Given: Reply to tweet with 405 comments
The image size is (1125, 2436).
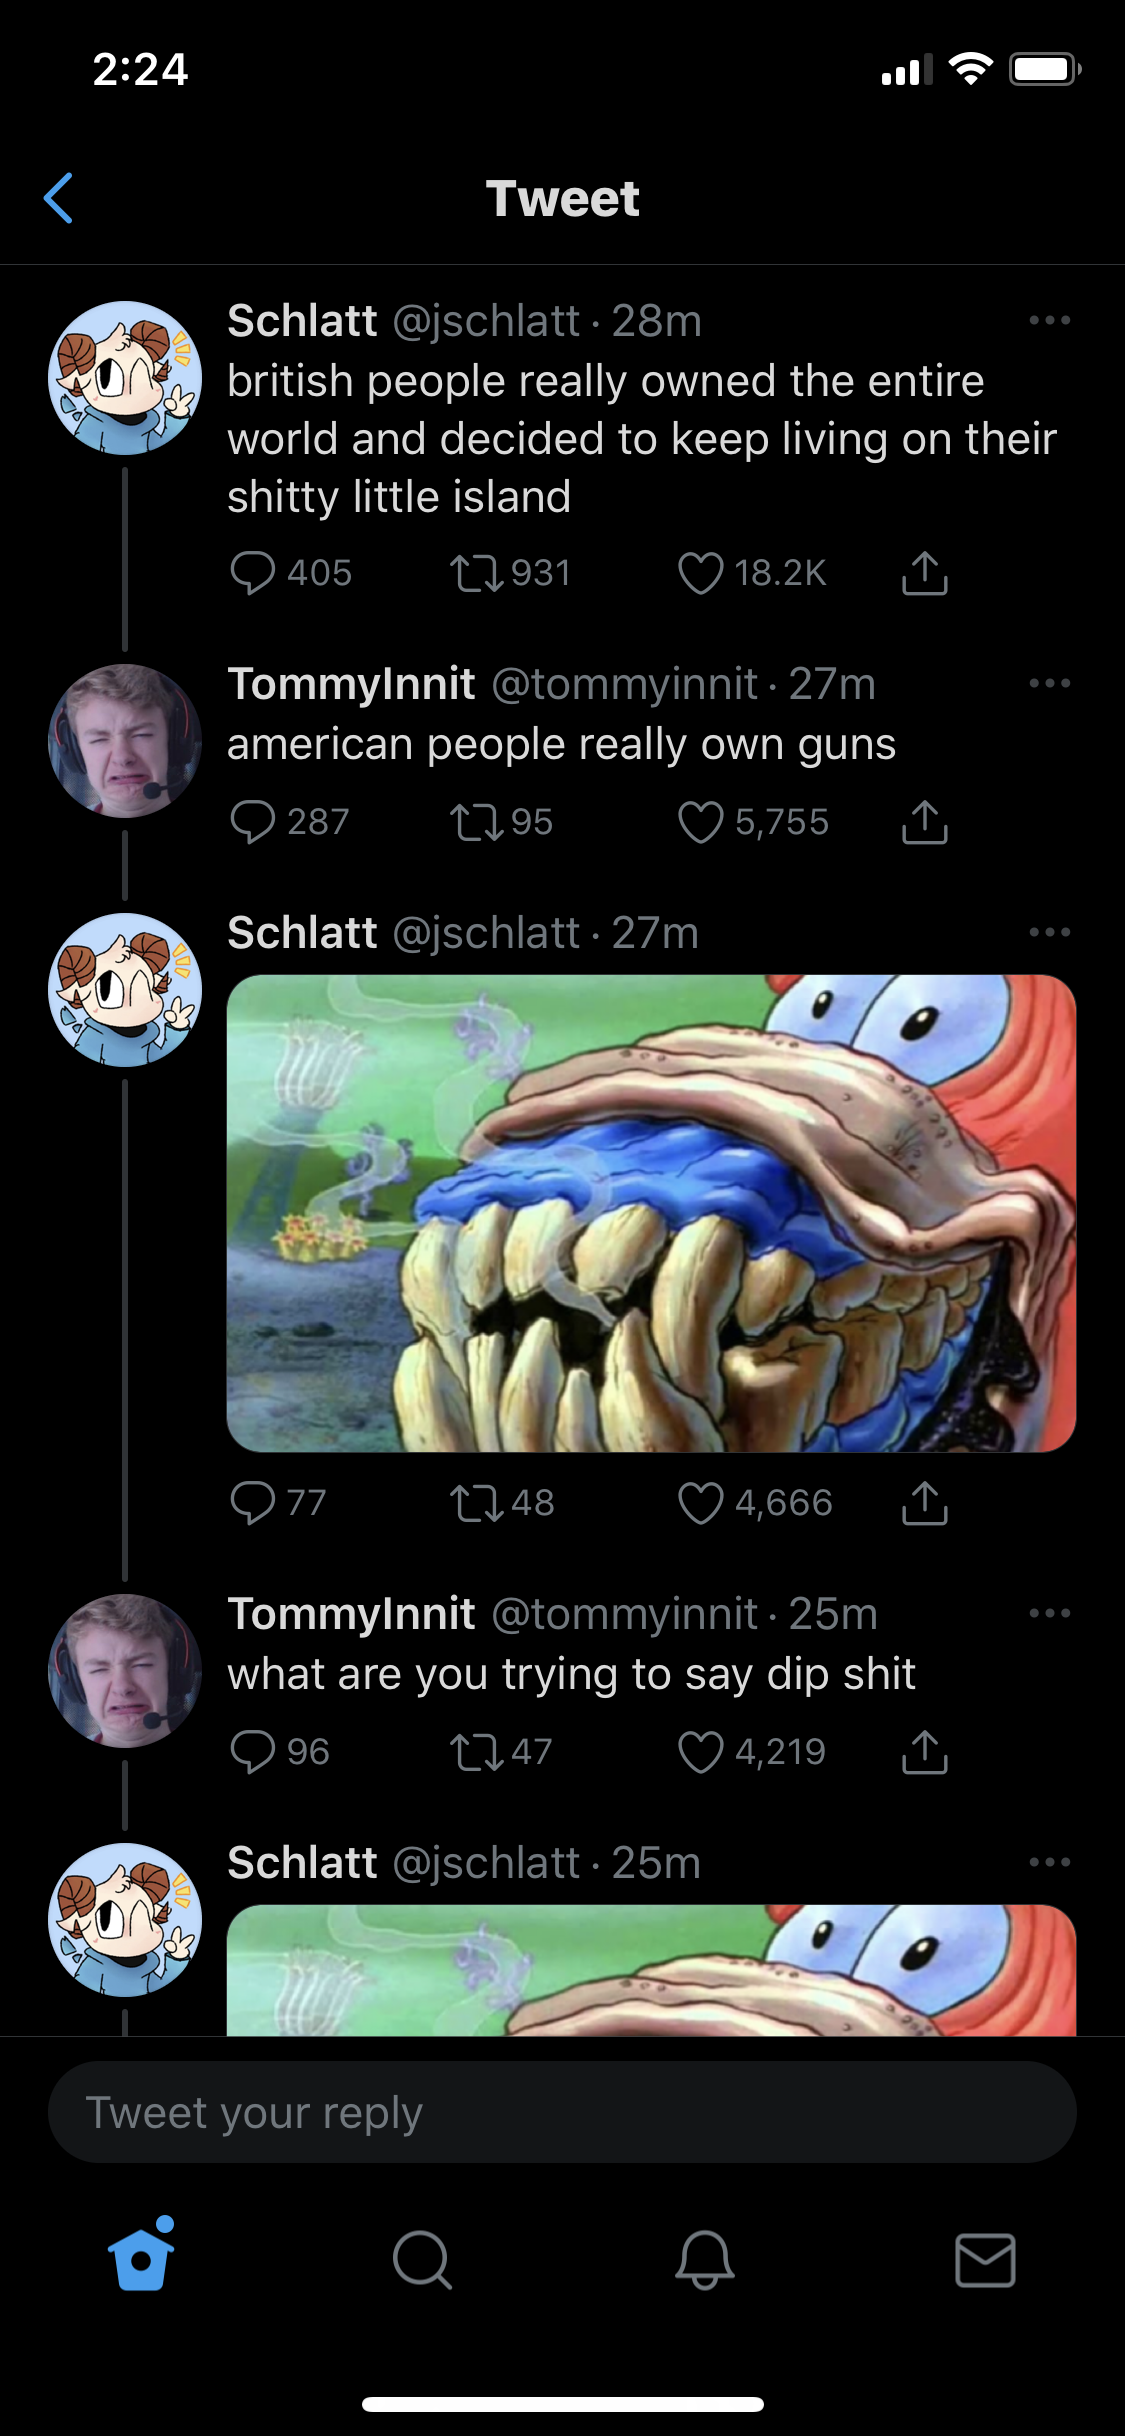Looking at the screenshot, I should [x=252, y=573].
